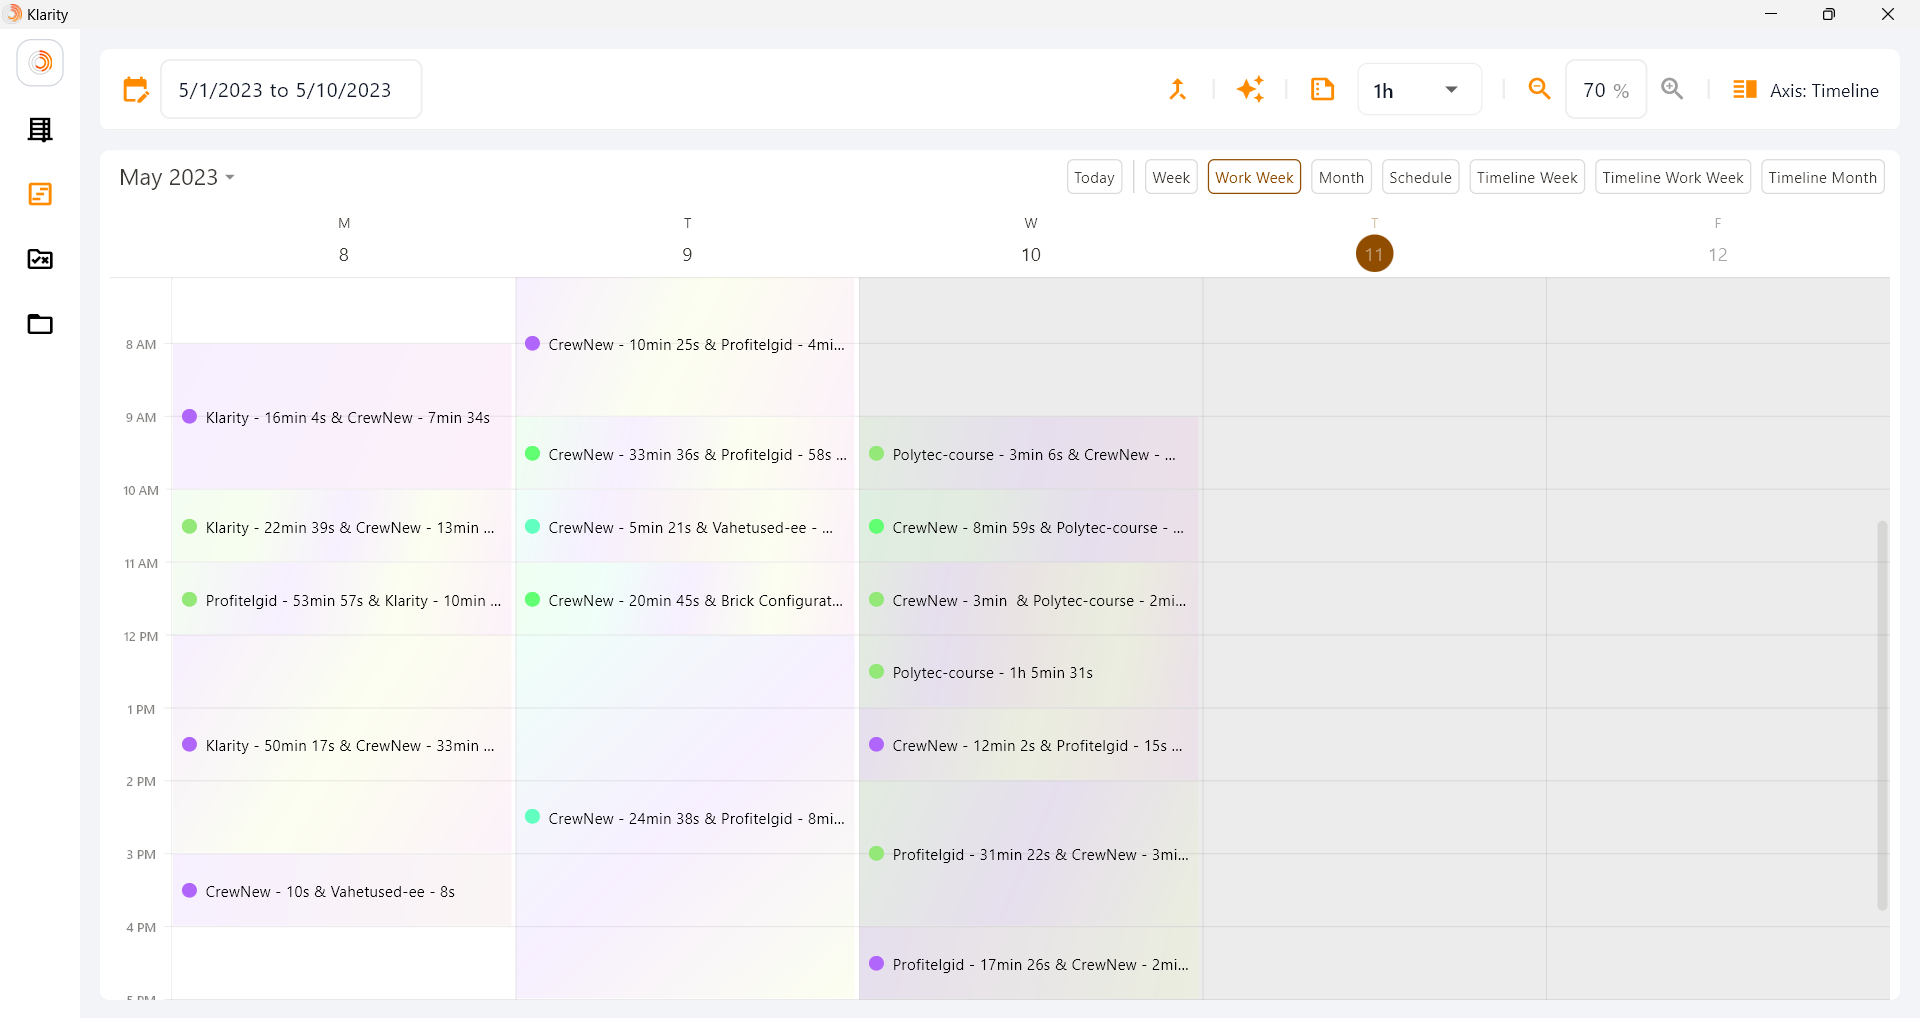Click the orange note toolbar icon

point(1322,90)
